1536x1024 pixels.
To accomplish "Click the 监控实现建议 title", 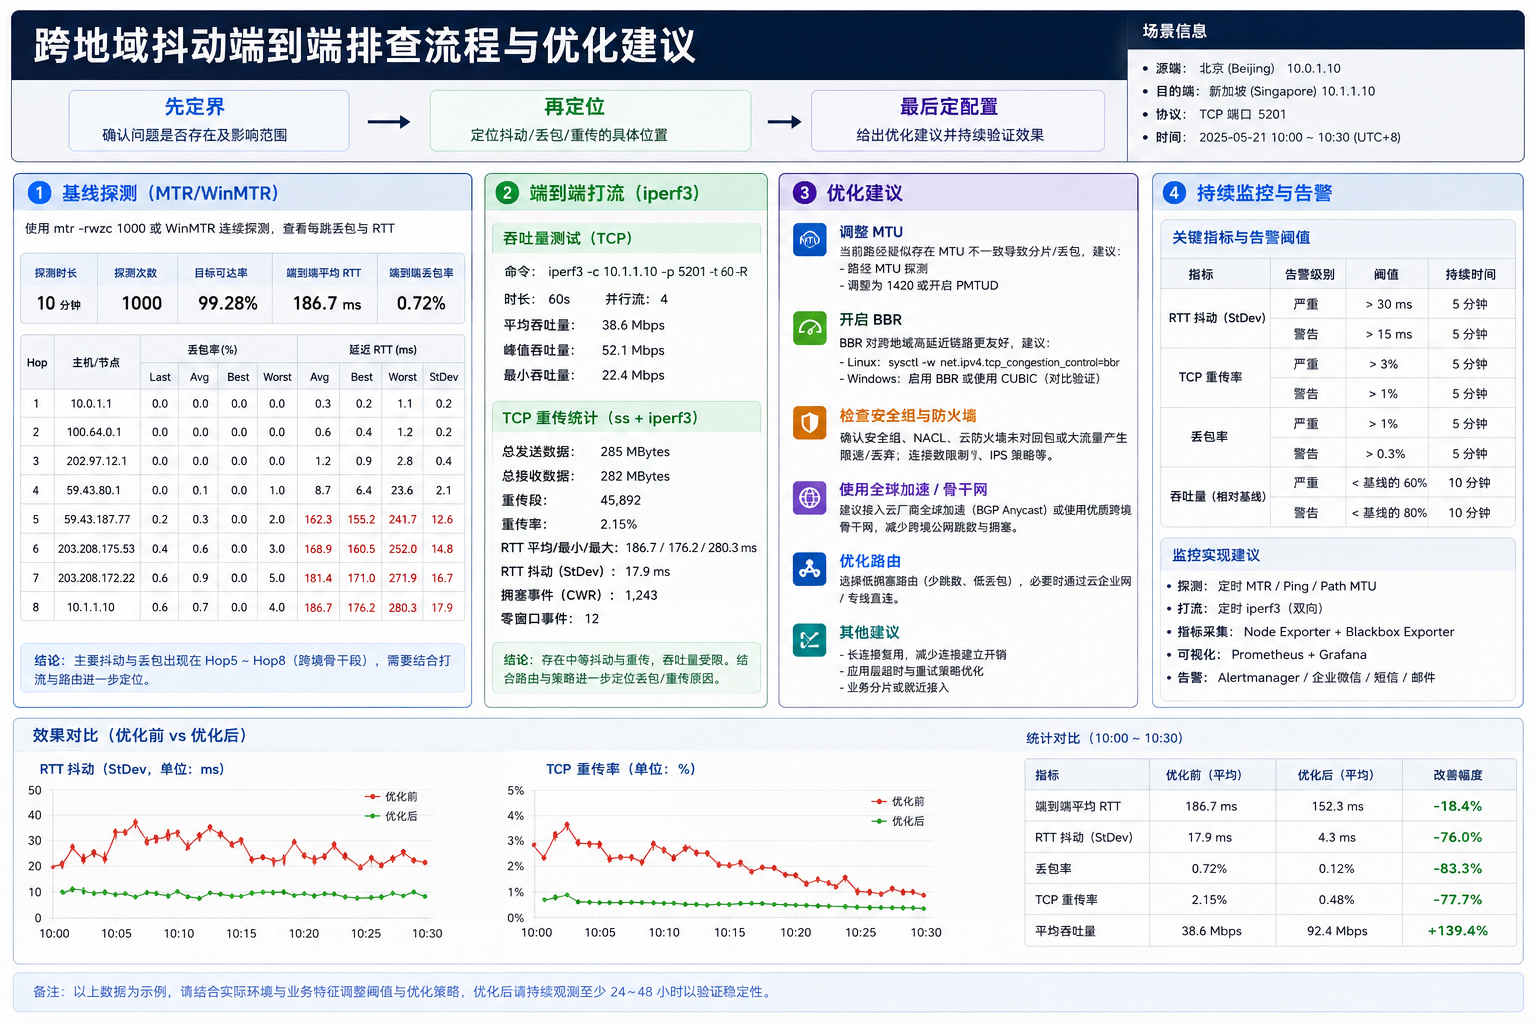I will 1216,555.
